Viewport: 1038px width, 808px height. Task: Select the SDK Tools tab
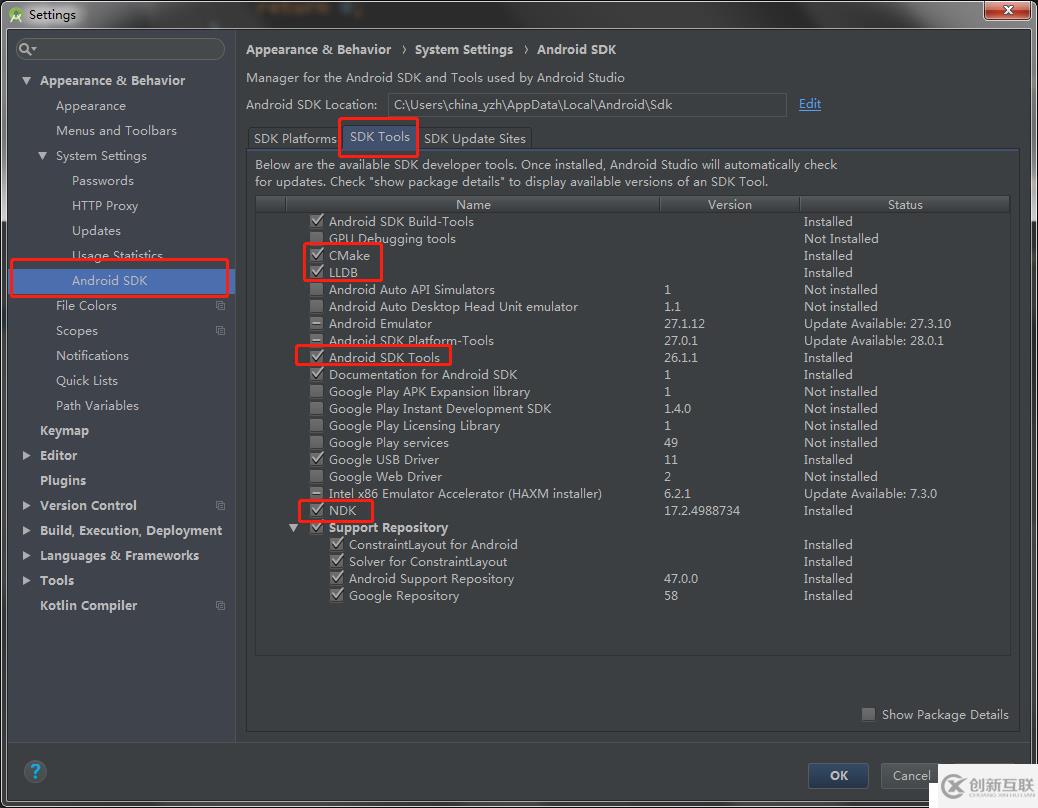379,137
